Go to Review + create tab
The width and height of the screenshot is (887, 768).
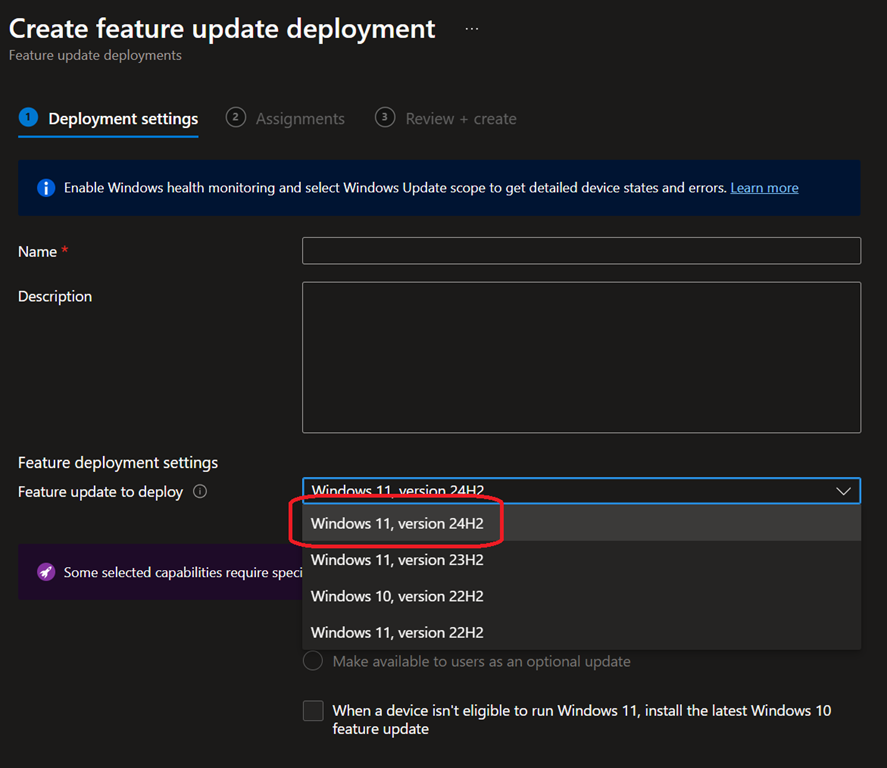pos(461,119)
